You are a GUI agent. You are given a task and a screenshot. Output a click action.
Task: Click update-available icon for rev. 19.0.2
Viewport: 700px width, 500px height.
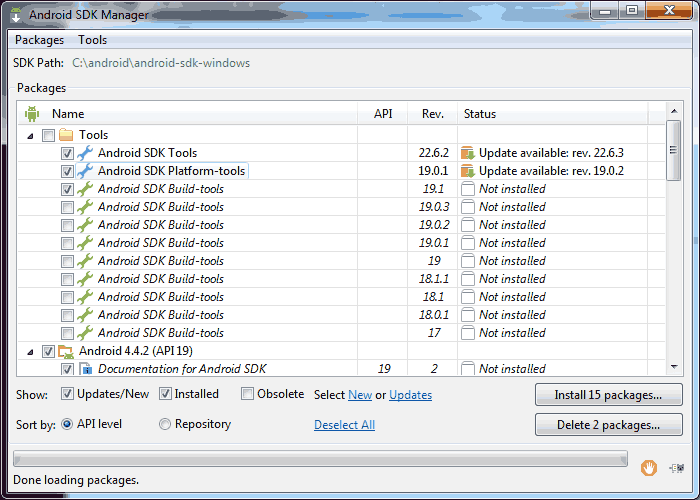pos(467,171)
